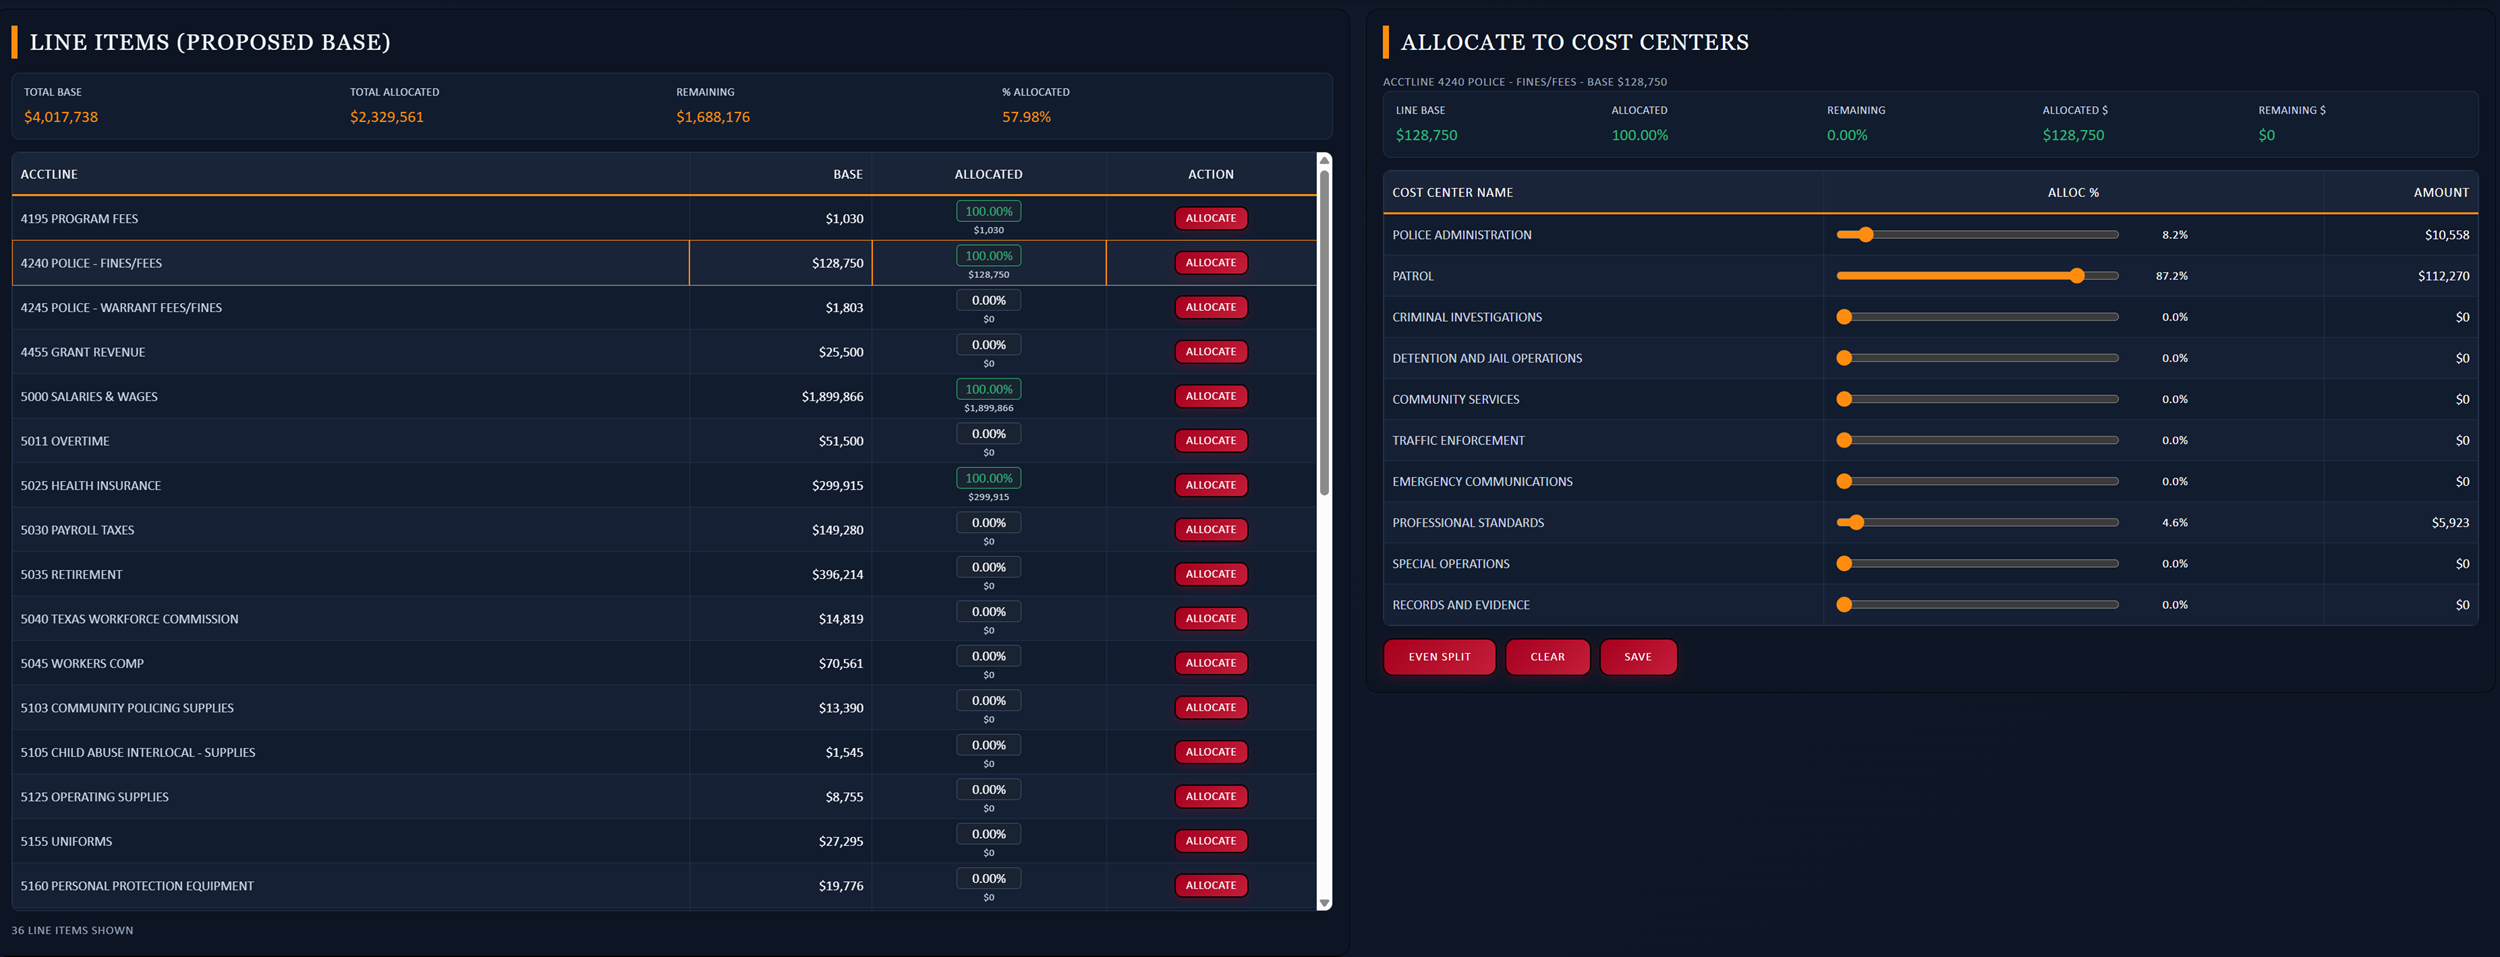Click the 57.98% allocated value
Screen dimensions: 2500x957
click(x=1026, y=117)
